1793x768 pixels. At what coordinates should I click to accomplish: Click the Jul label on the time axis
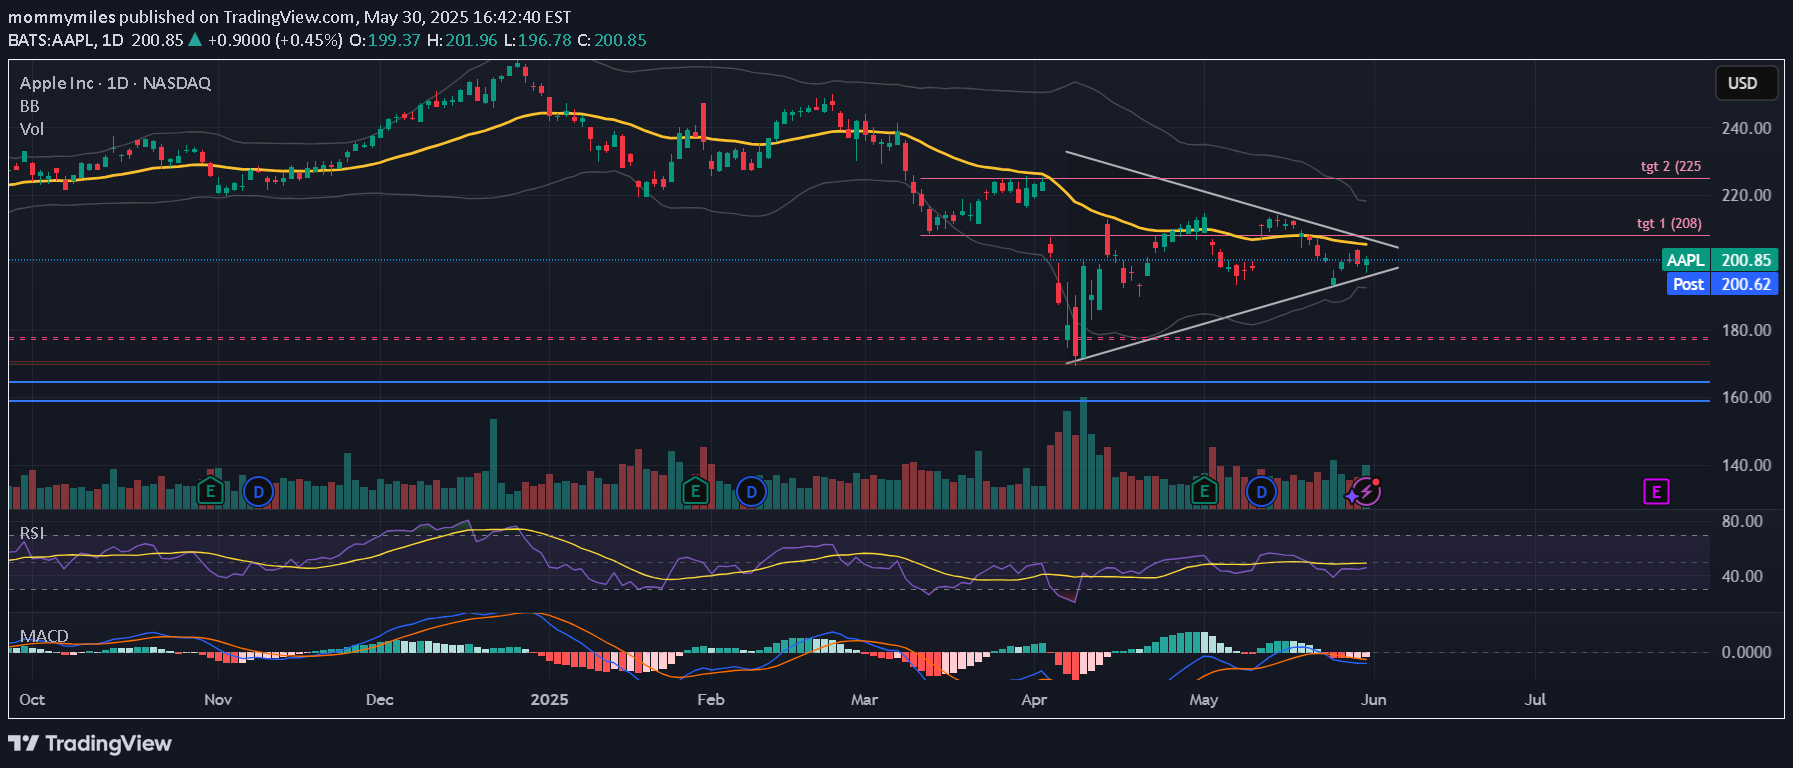1535,699
